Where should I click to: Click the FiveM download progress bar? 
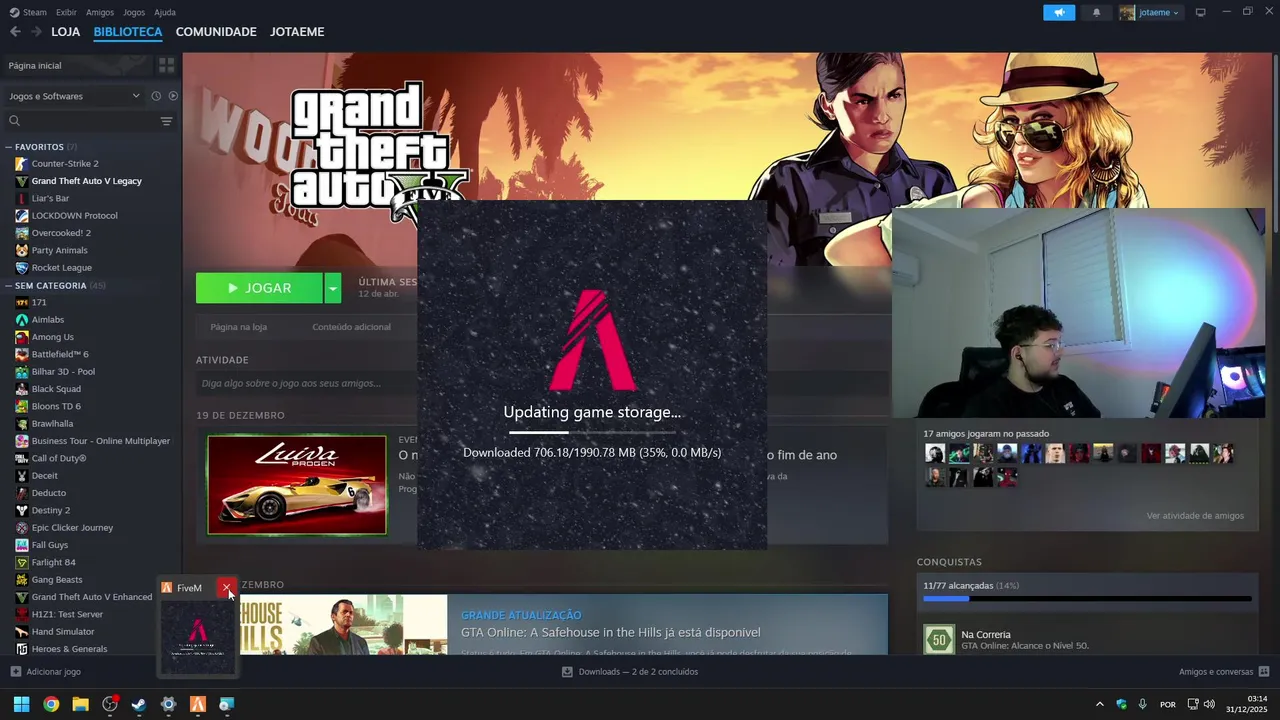click(x=592, y=432)
